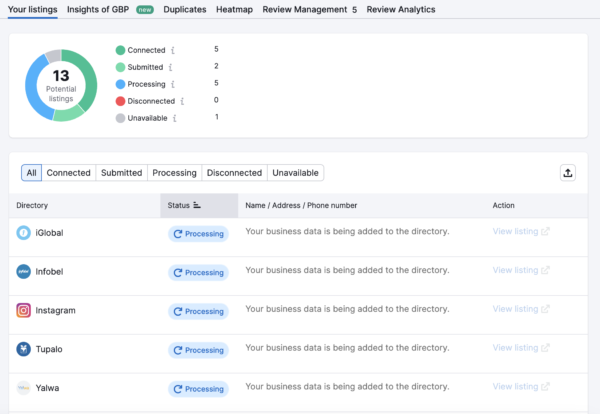This screenshot has width=600, height=414.
Task: Click the potential listings donut chart
Action: click(x=61, y=85)
